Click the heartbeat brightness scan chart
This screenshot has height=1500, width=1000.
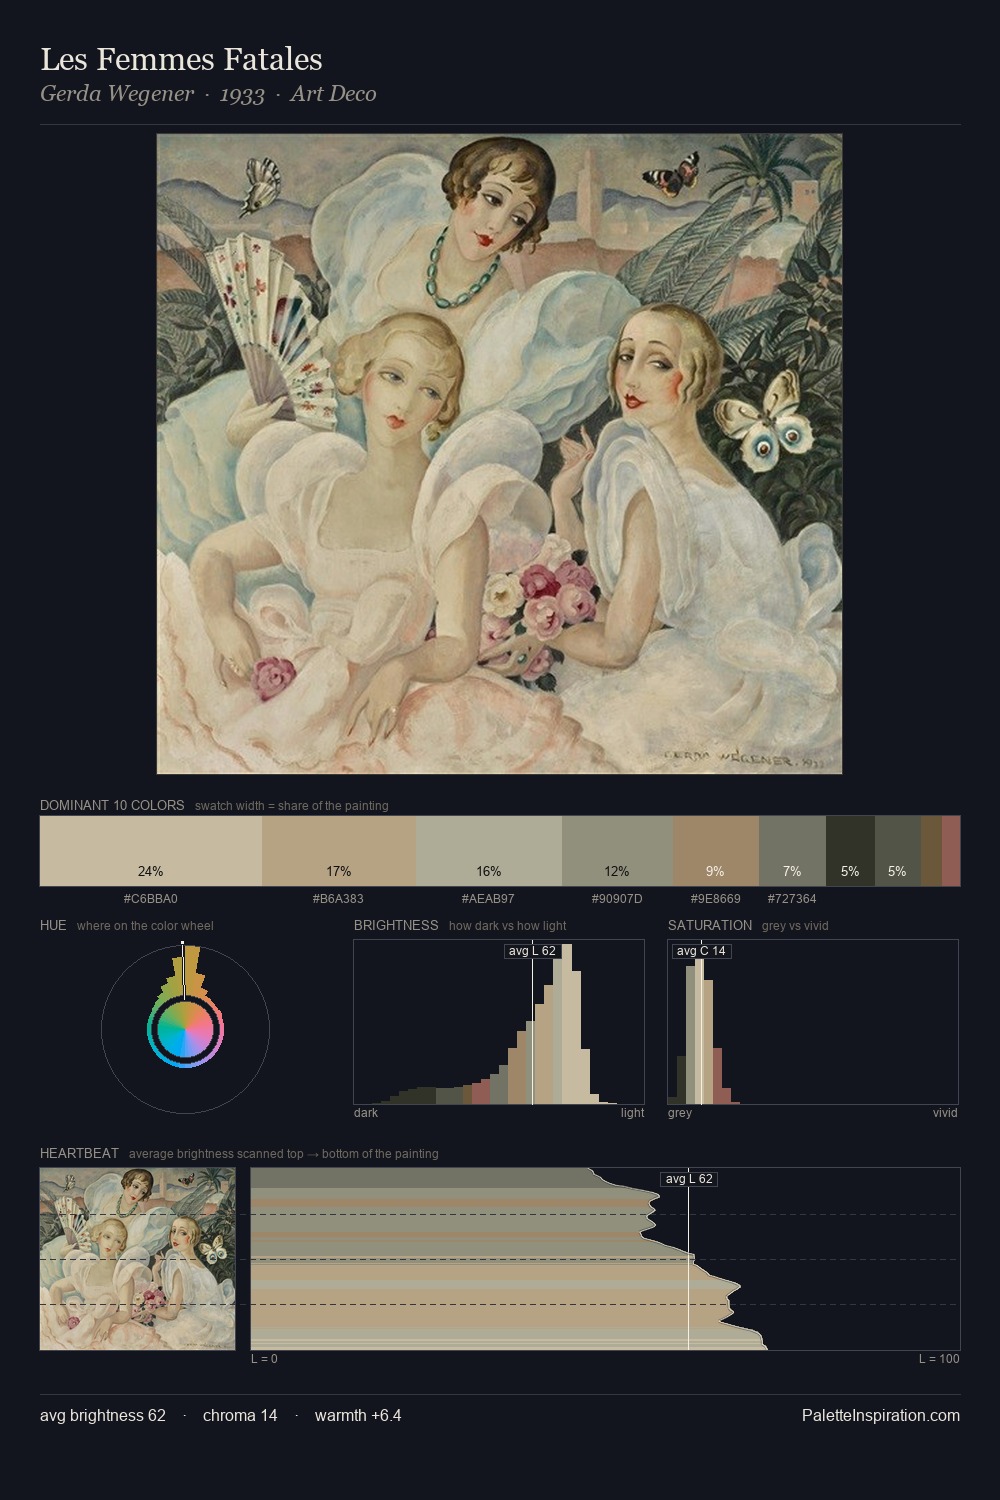(x=605, y=1259)
